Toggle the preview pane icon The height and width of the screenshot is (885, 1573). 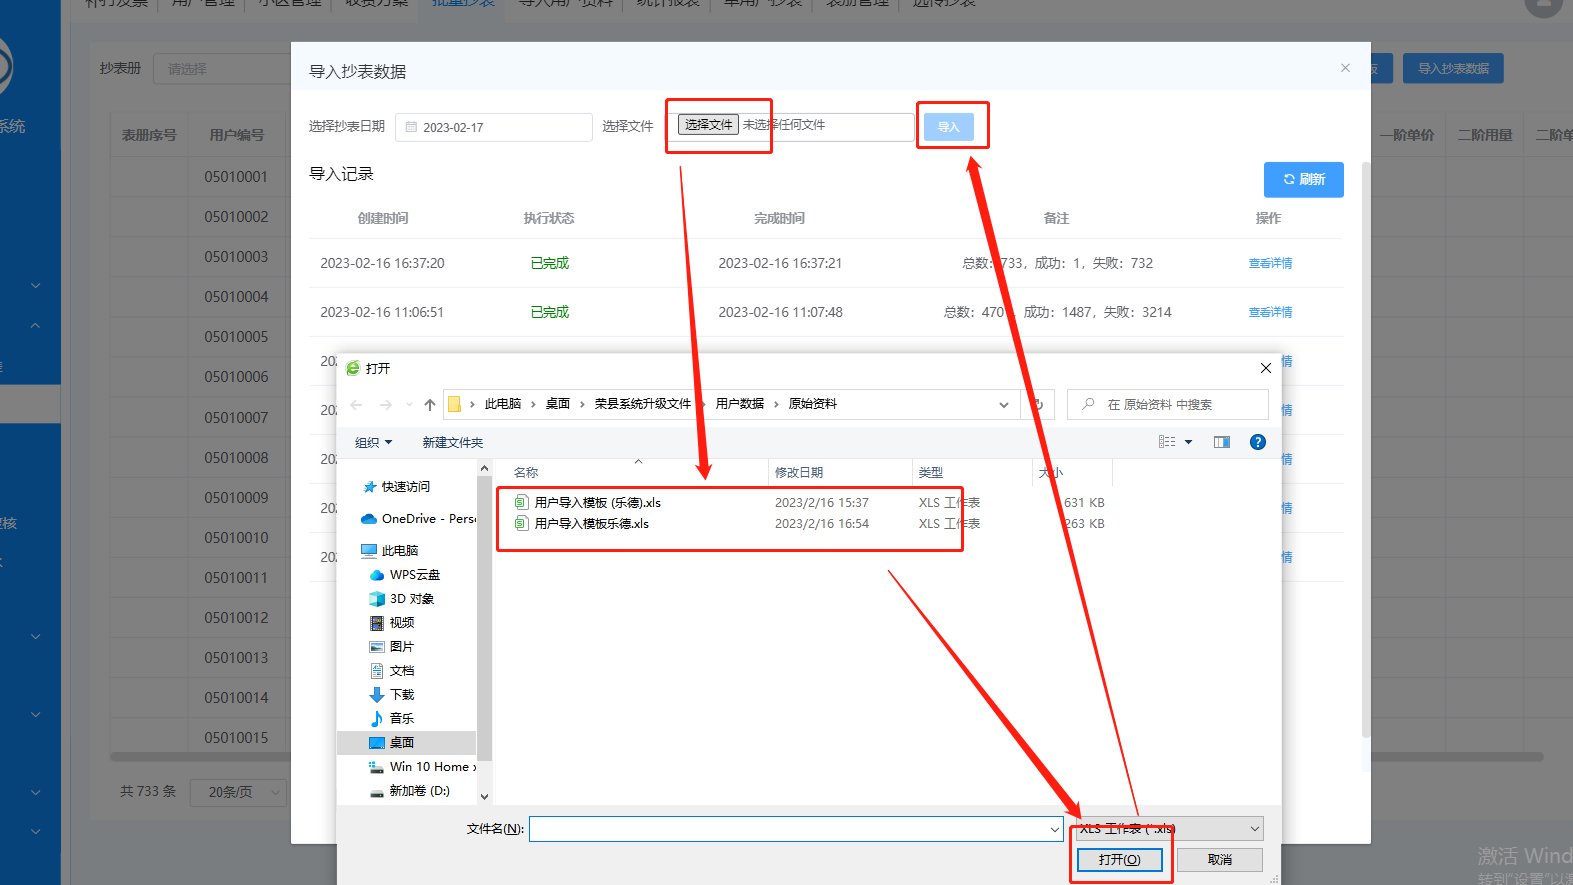[1222, 442]
